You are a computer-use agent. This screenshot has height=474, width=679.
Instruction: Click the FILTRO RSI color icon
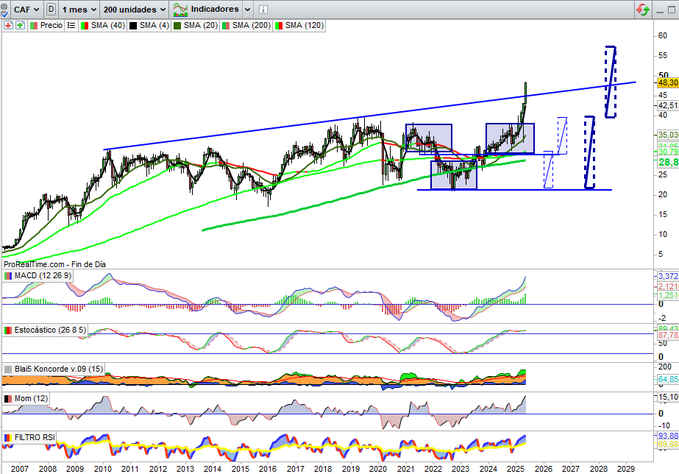pyautogui.click(x=8, y=438)
